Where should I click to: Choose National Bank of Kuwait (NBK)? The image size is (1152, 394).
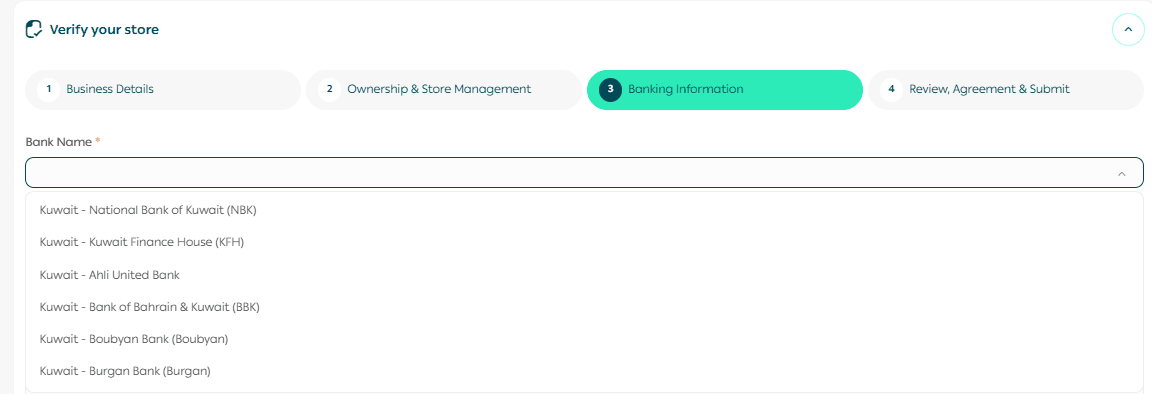coord(584,210)
